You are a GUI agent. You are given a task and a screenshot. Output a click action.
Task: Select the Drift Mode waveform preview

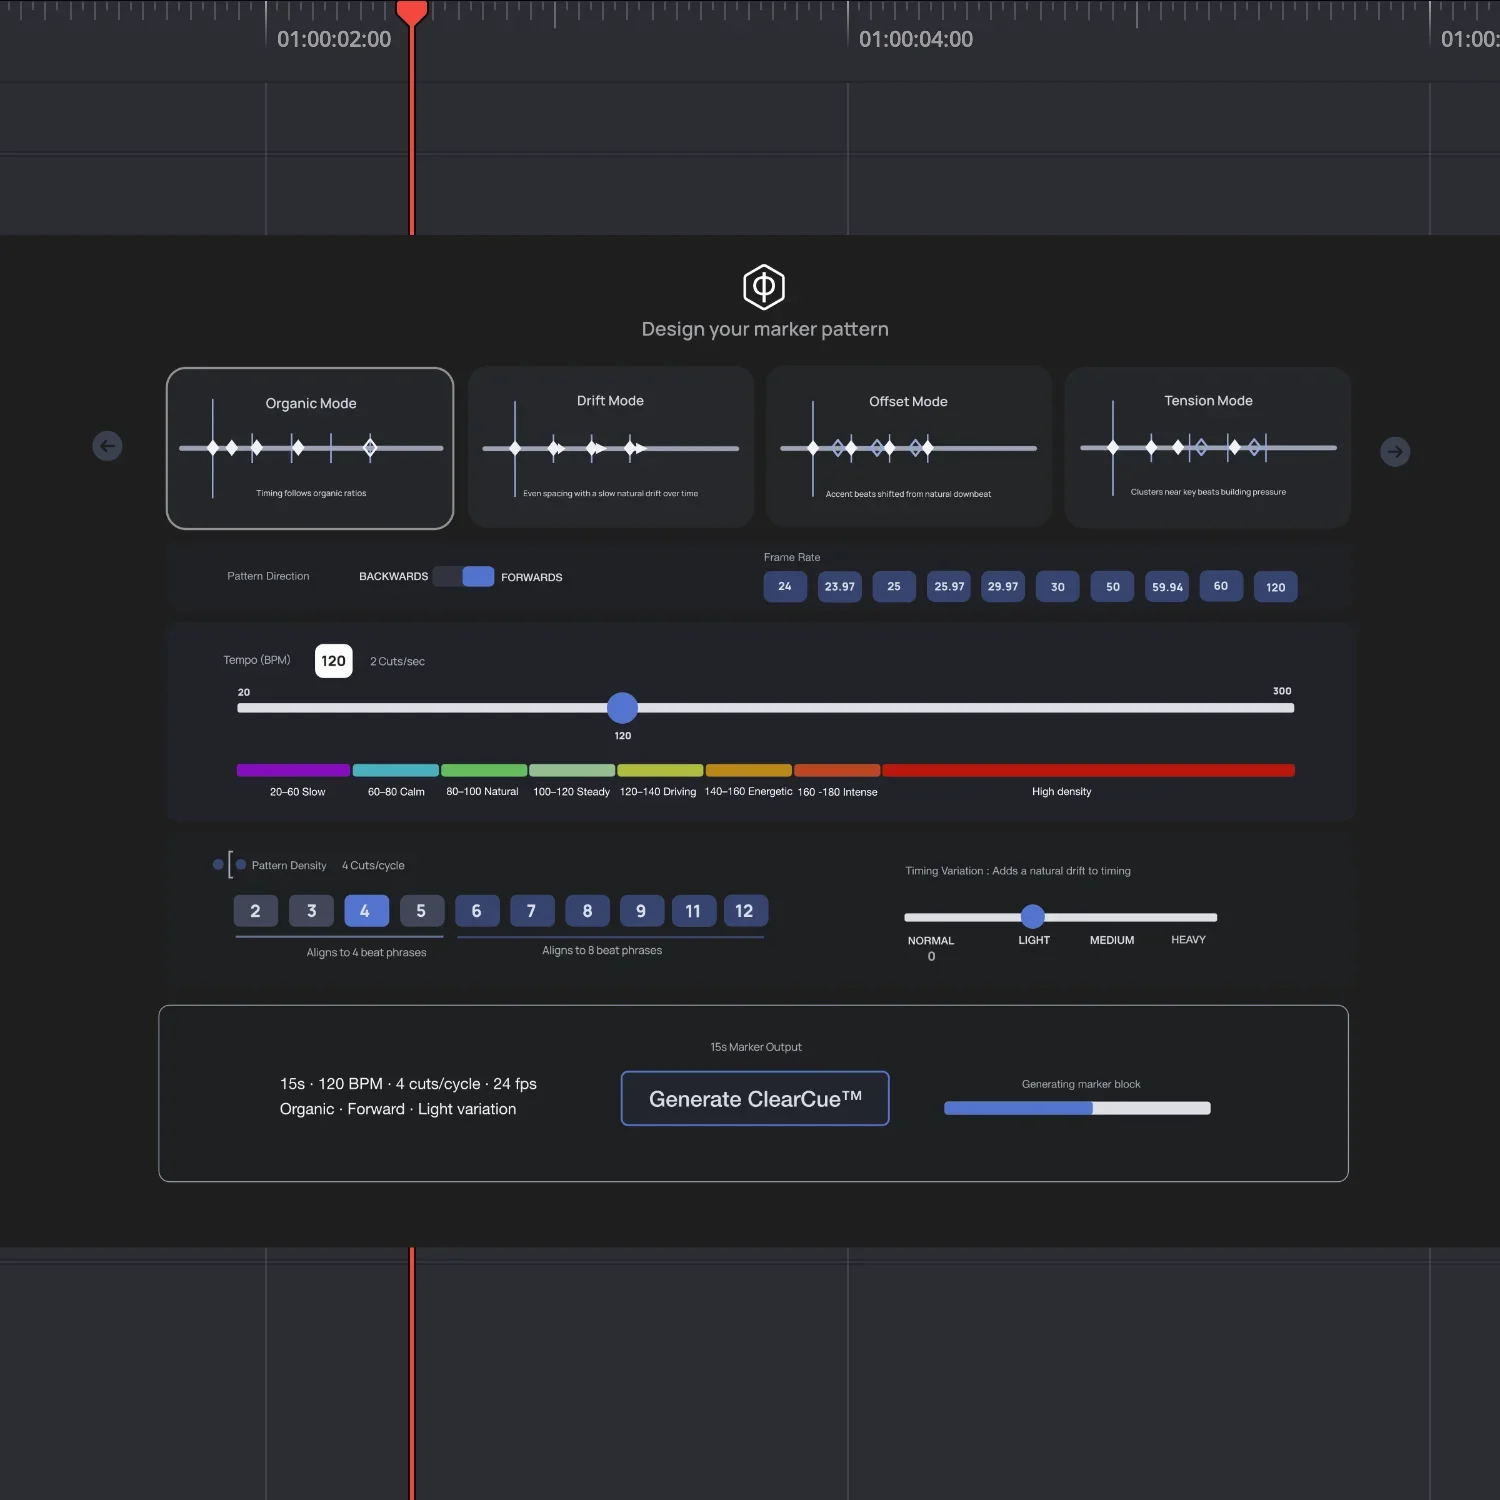(610, 447)
